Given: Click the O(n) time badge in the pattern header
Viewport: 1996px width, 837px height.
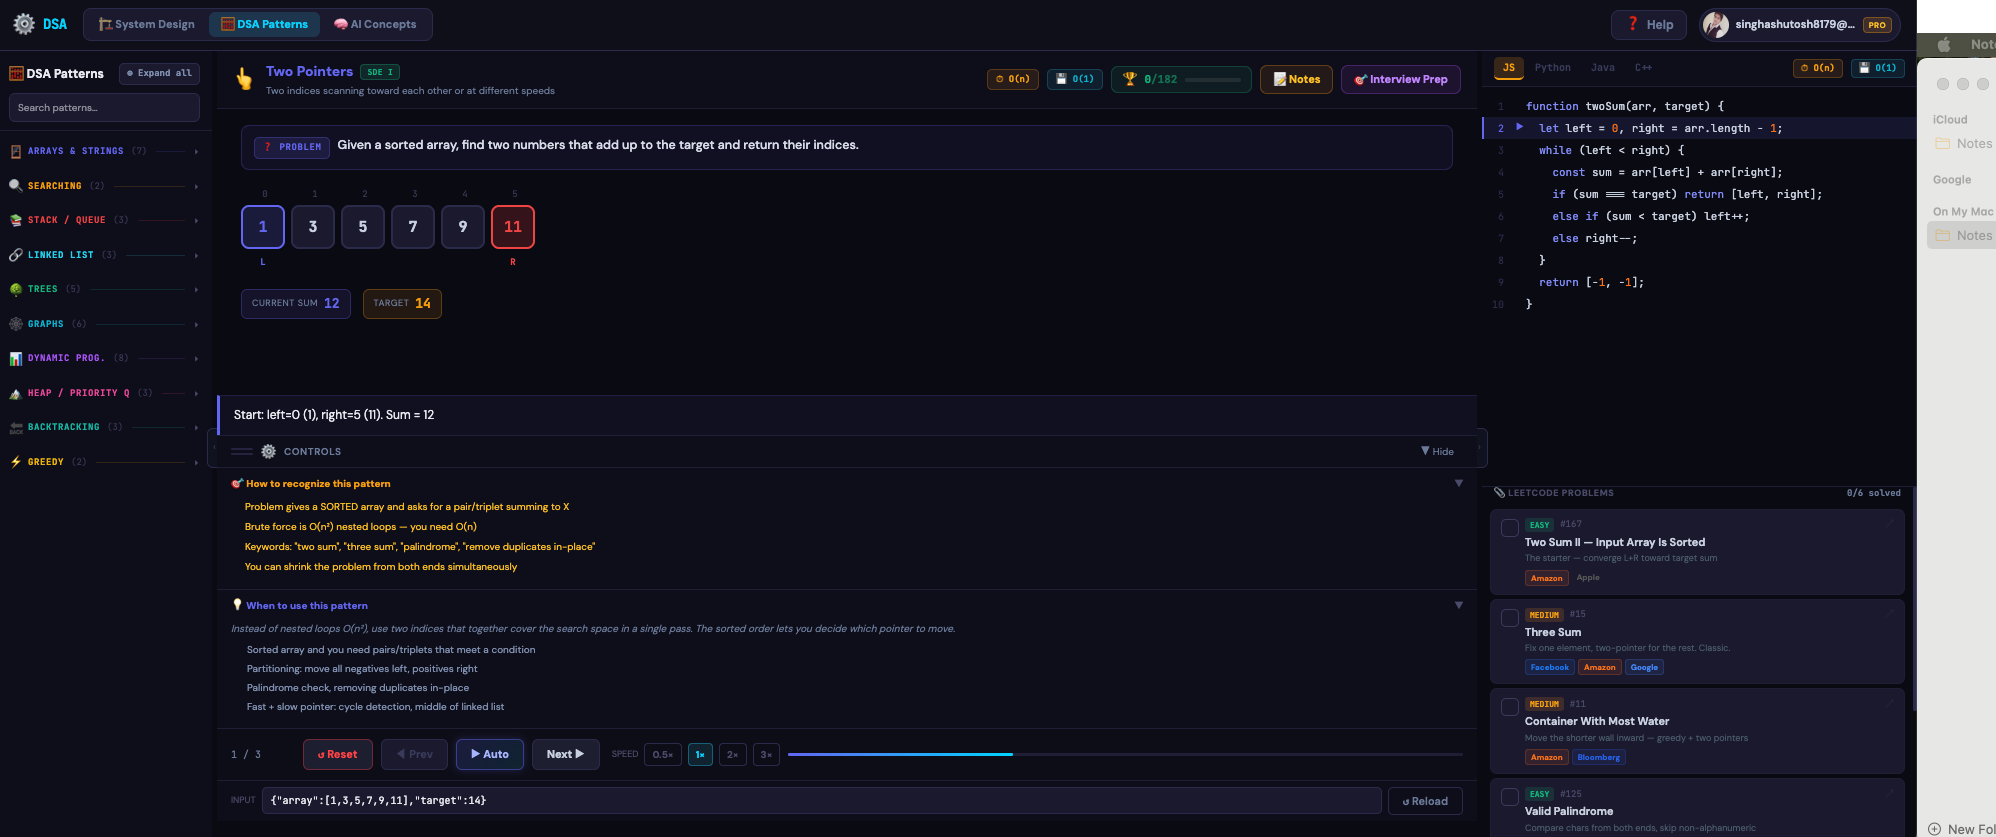Looking at the screenshot, I should coord(1013,79).
